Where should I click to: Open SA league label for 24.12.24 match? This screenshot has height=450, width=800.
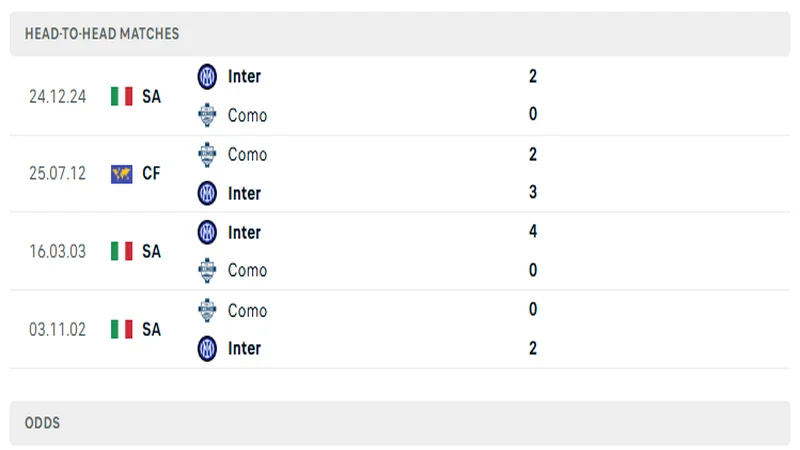pos(151,96)
